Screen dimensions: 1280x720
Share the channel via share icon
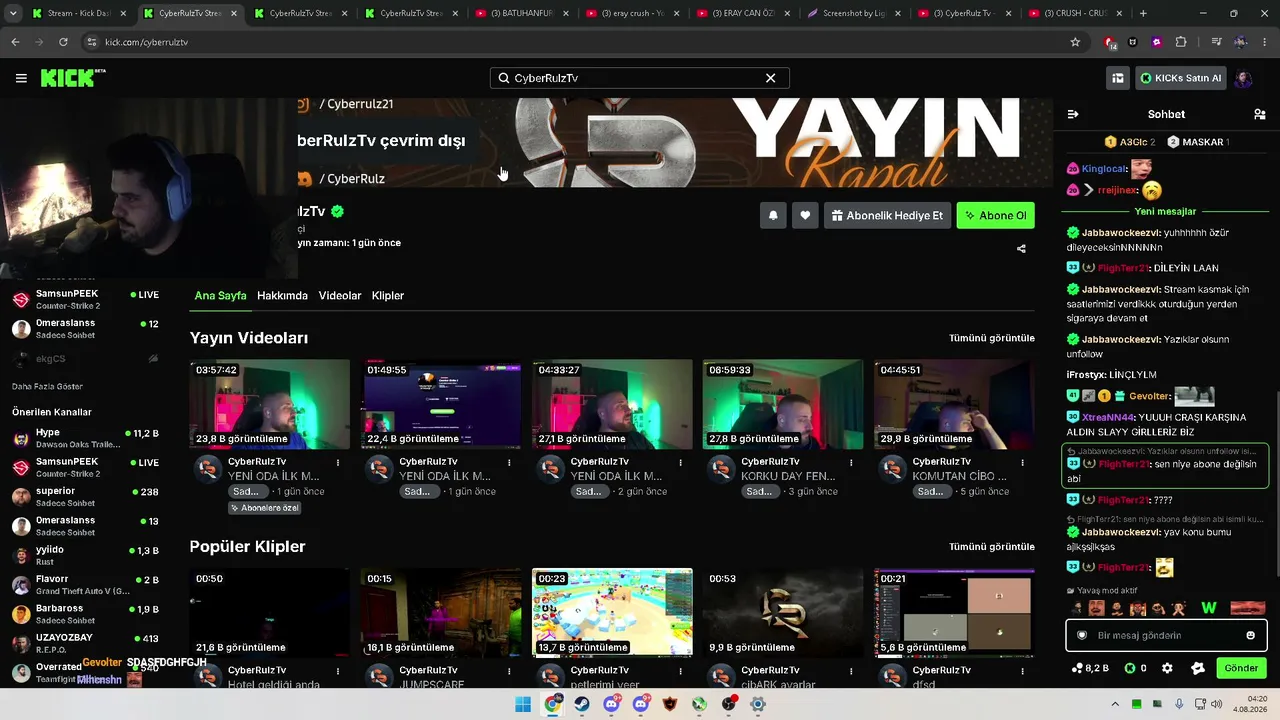(1021, 249)
